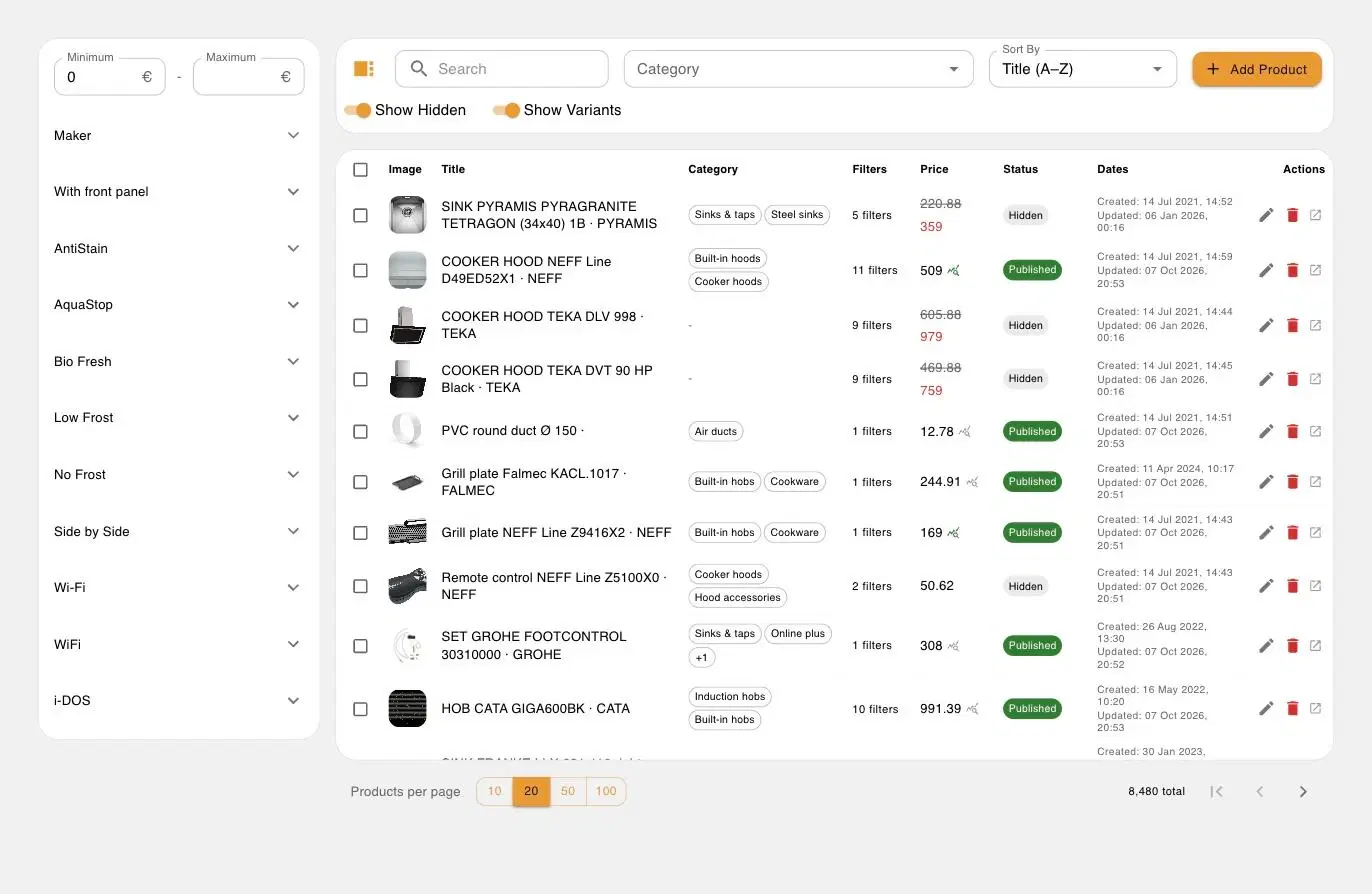
Task: Delete the PVC round duct product
Action: pyautogui.click(x=1292, y=431)
